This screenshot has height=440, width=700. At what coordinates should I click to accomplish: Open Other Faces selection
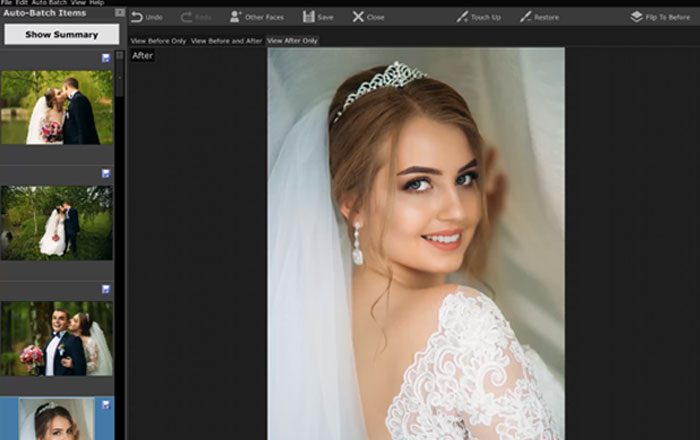[x=235, y=17]
